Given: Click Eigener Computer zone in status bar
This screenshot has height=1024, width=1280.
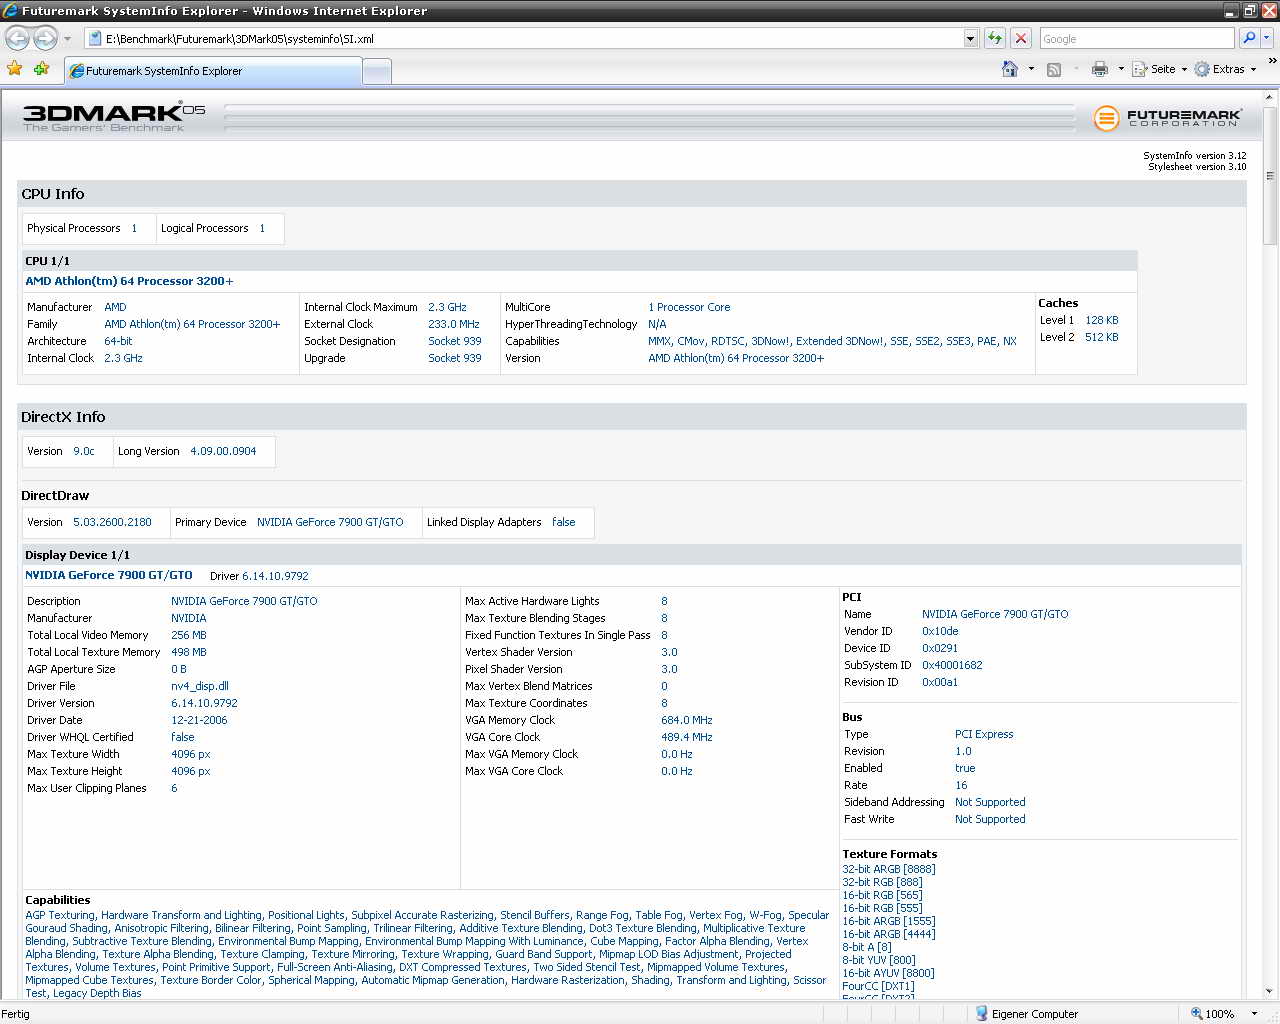Looking at the screenshot, I should (x=1026, y=1013).
